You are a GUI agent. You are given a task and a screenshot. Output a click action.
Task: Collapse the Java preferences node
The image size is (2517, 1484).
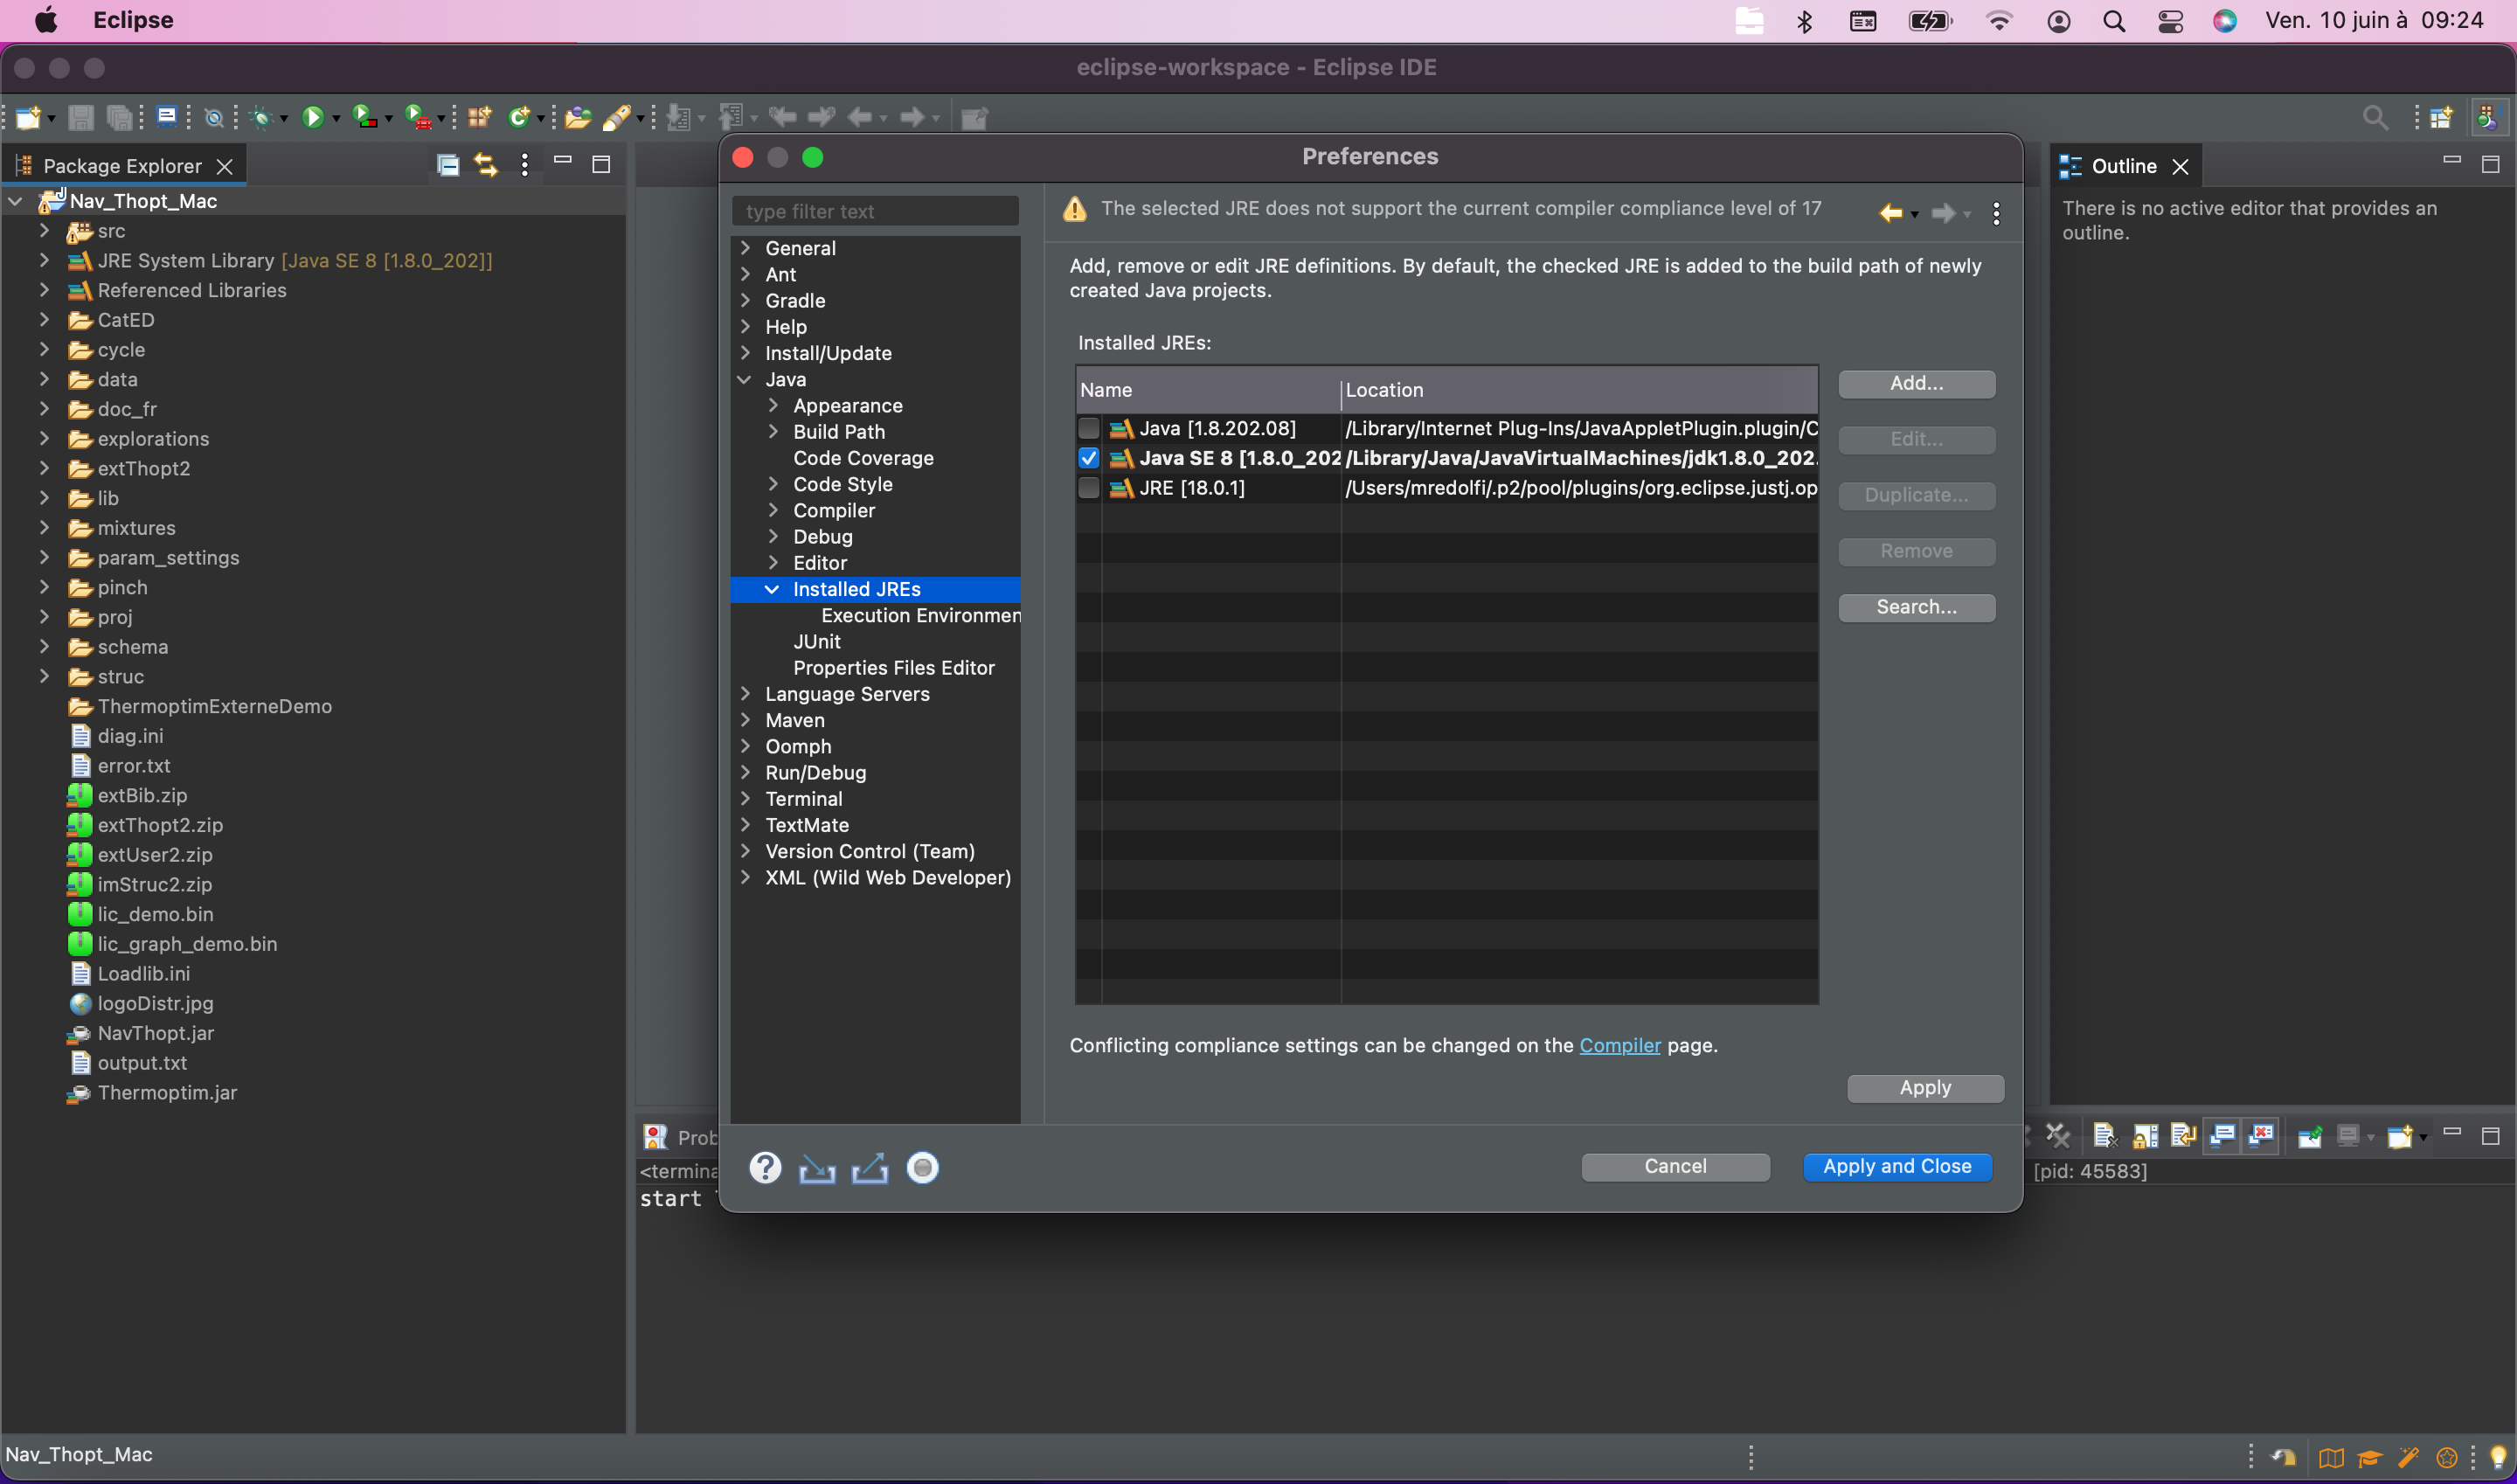click(x=745, y=379)
